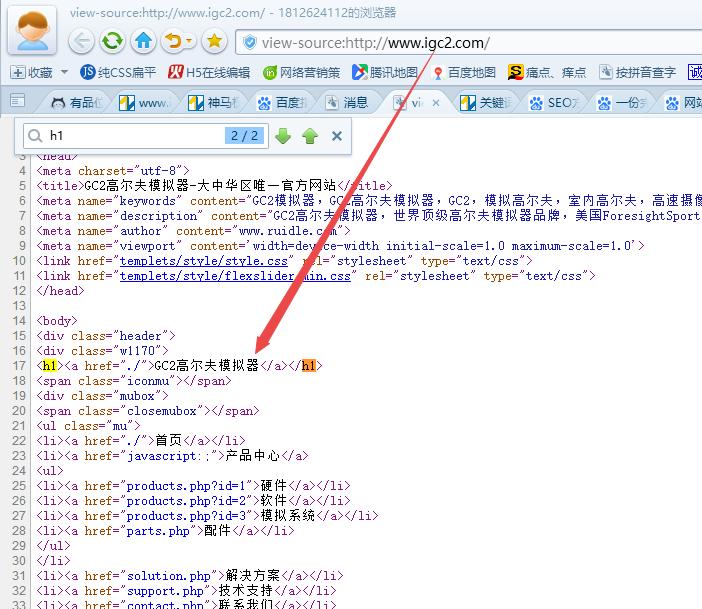Click the products.php?id=1 href text

(186, 486)
